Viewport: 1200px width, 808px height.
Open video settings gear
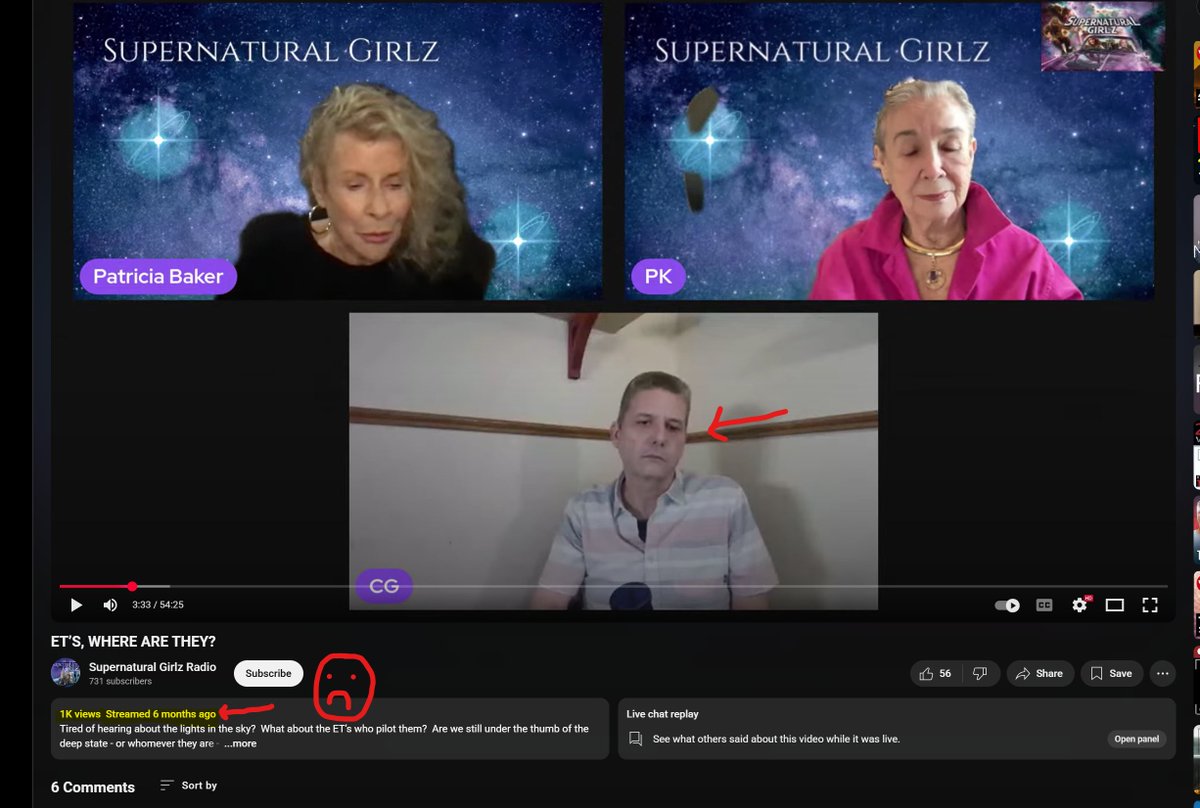click(1080, 605)
